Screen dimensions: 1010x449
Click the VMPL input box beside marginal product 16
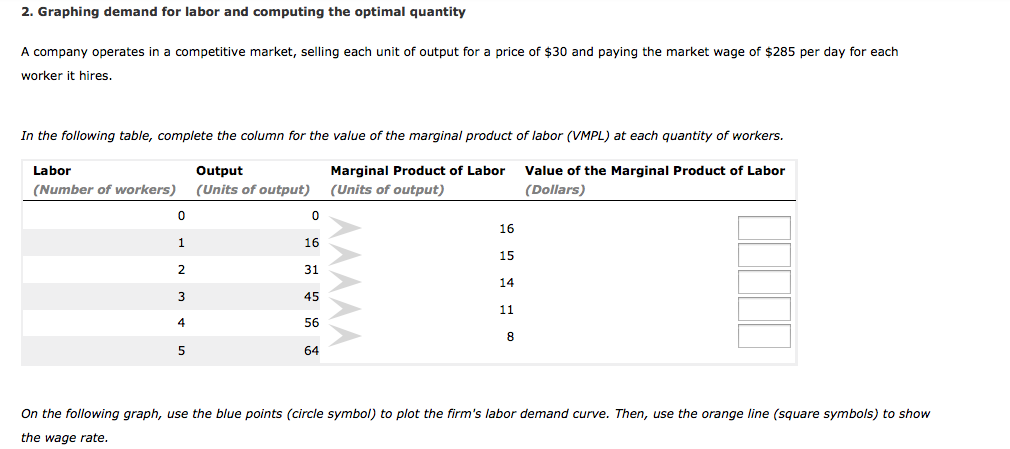(x=764, y=228)
